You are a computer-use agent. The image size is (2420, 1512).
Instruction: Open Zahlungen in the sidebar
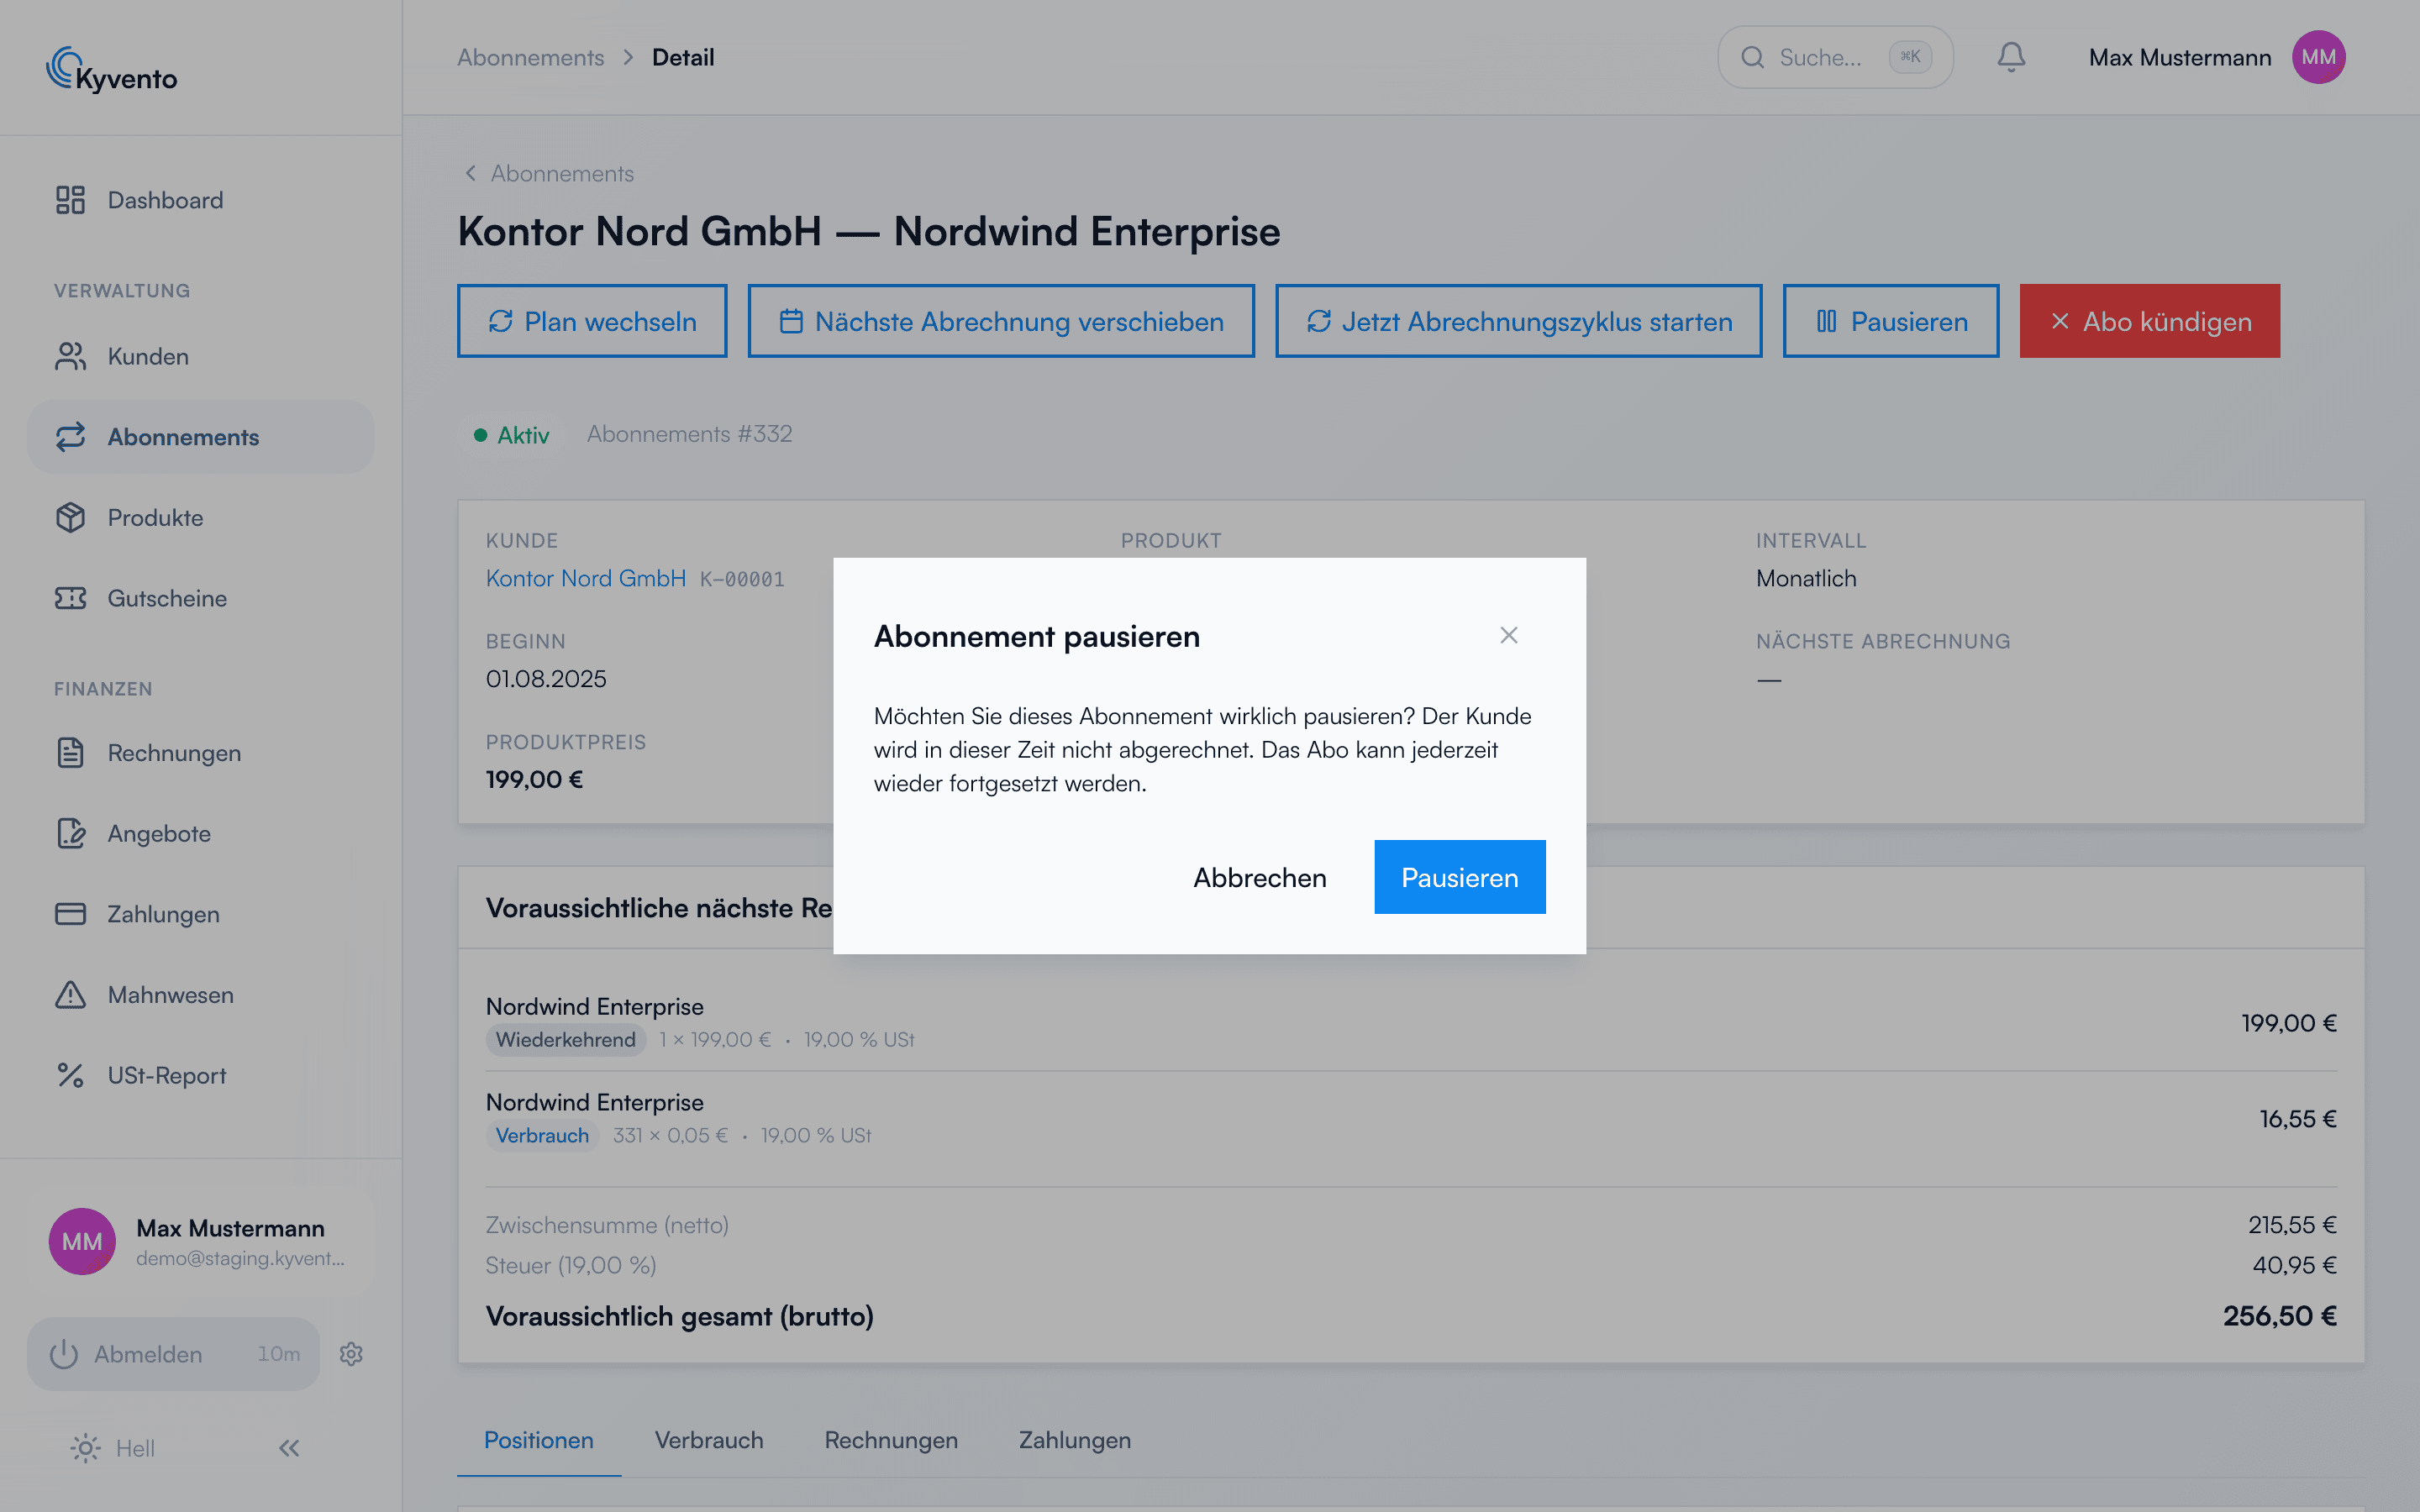[x=200, y=914]
